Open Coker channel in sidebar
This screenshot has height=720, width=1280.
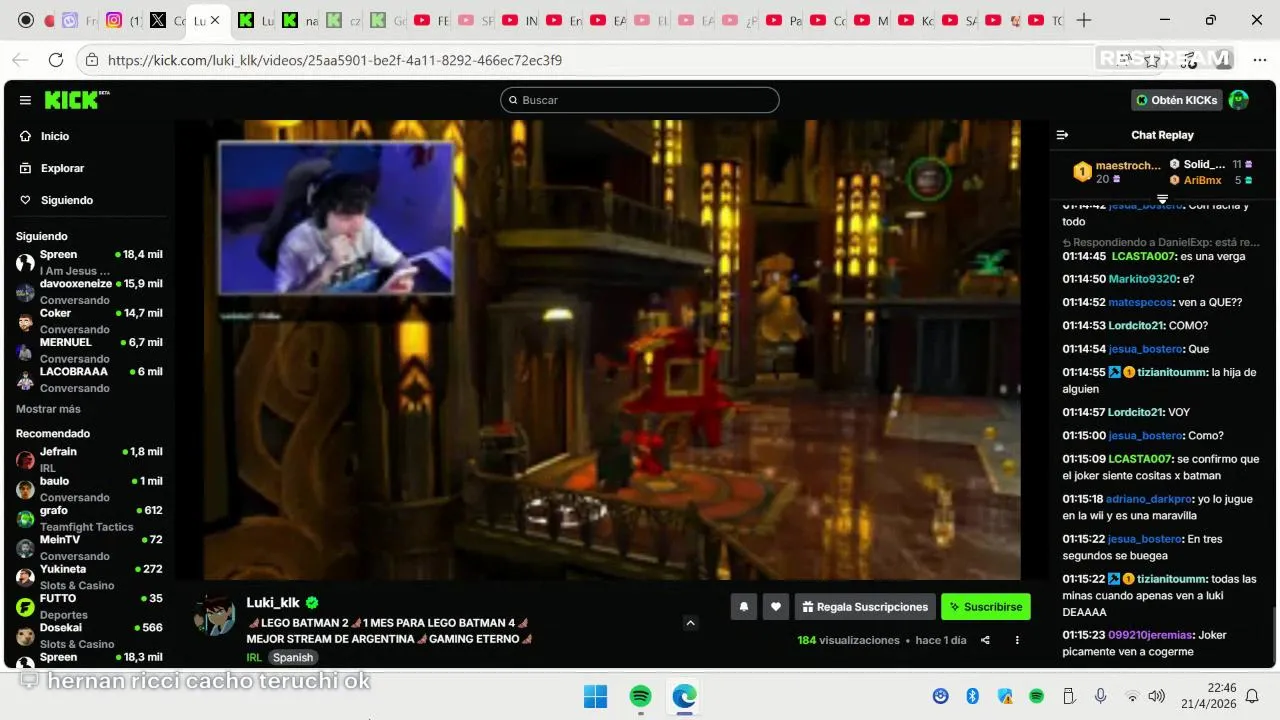click(88, 320)
